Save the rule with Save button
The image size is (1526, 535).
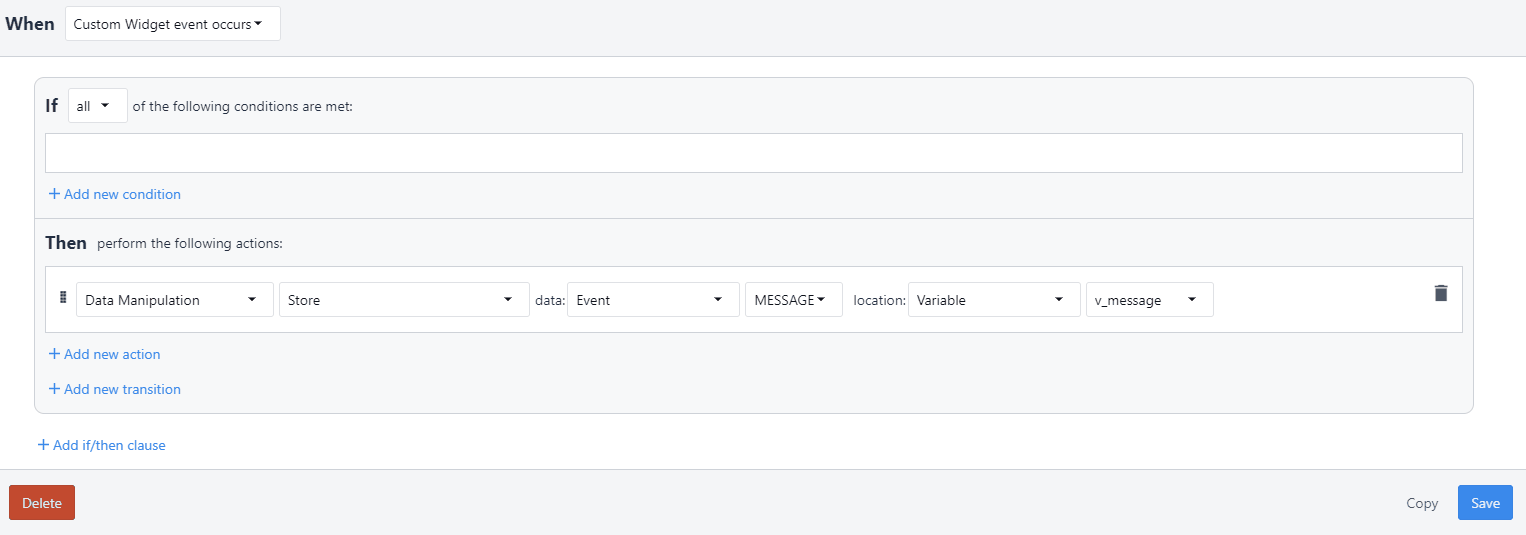[x=1484, y=503]
